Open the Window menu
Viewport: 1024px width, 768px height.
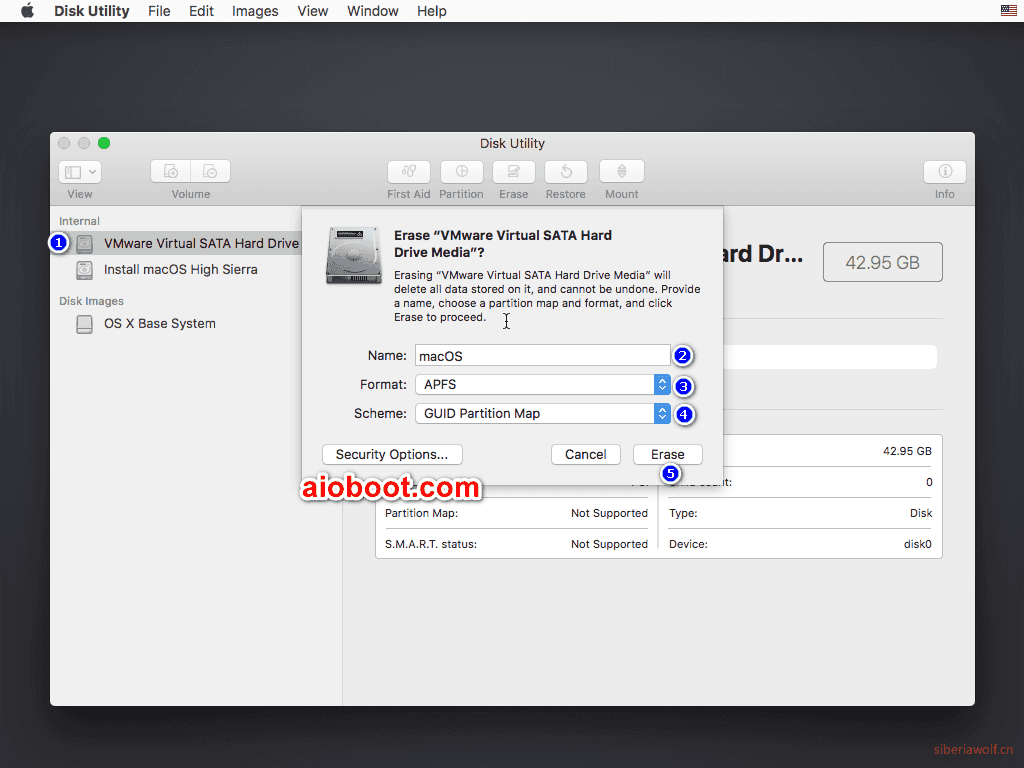click(372, 11)
